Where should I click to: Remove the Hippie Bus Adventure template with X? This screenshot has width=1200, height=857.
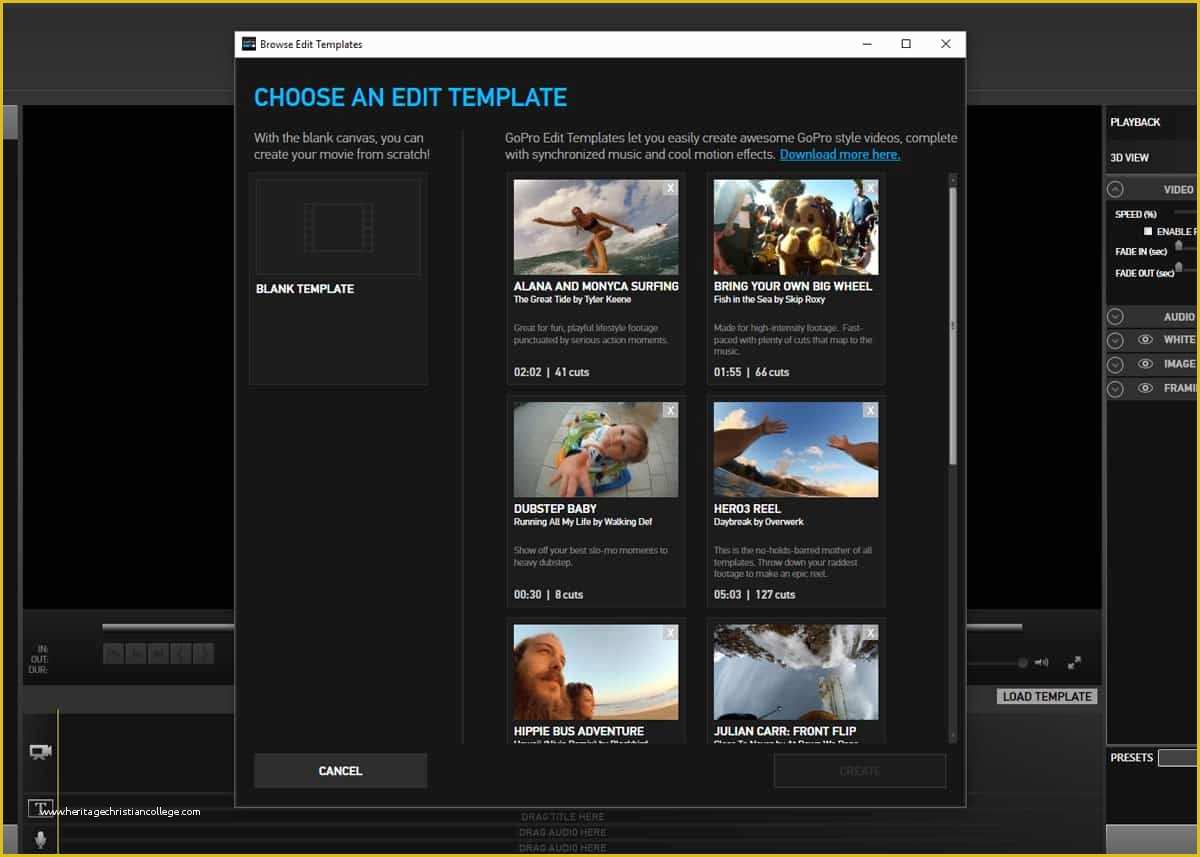pos(671,632)
